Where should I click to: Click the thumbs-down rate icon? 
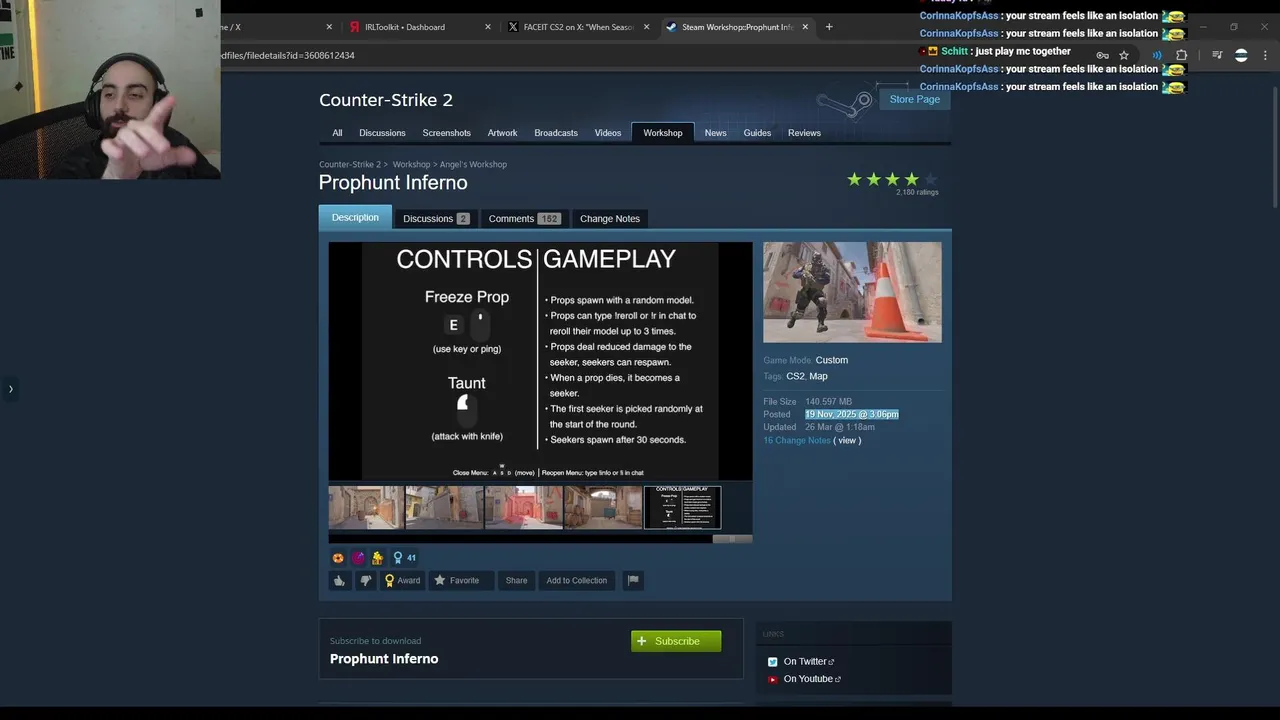[x=365, y=580]
